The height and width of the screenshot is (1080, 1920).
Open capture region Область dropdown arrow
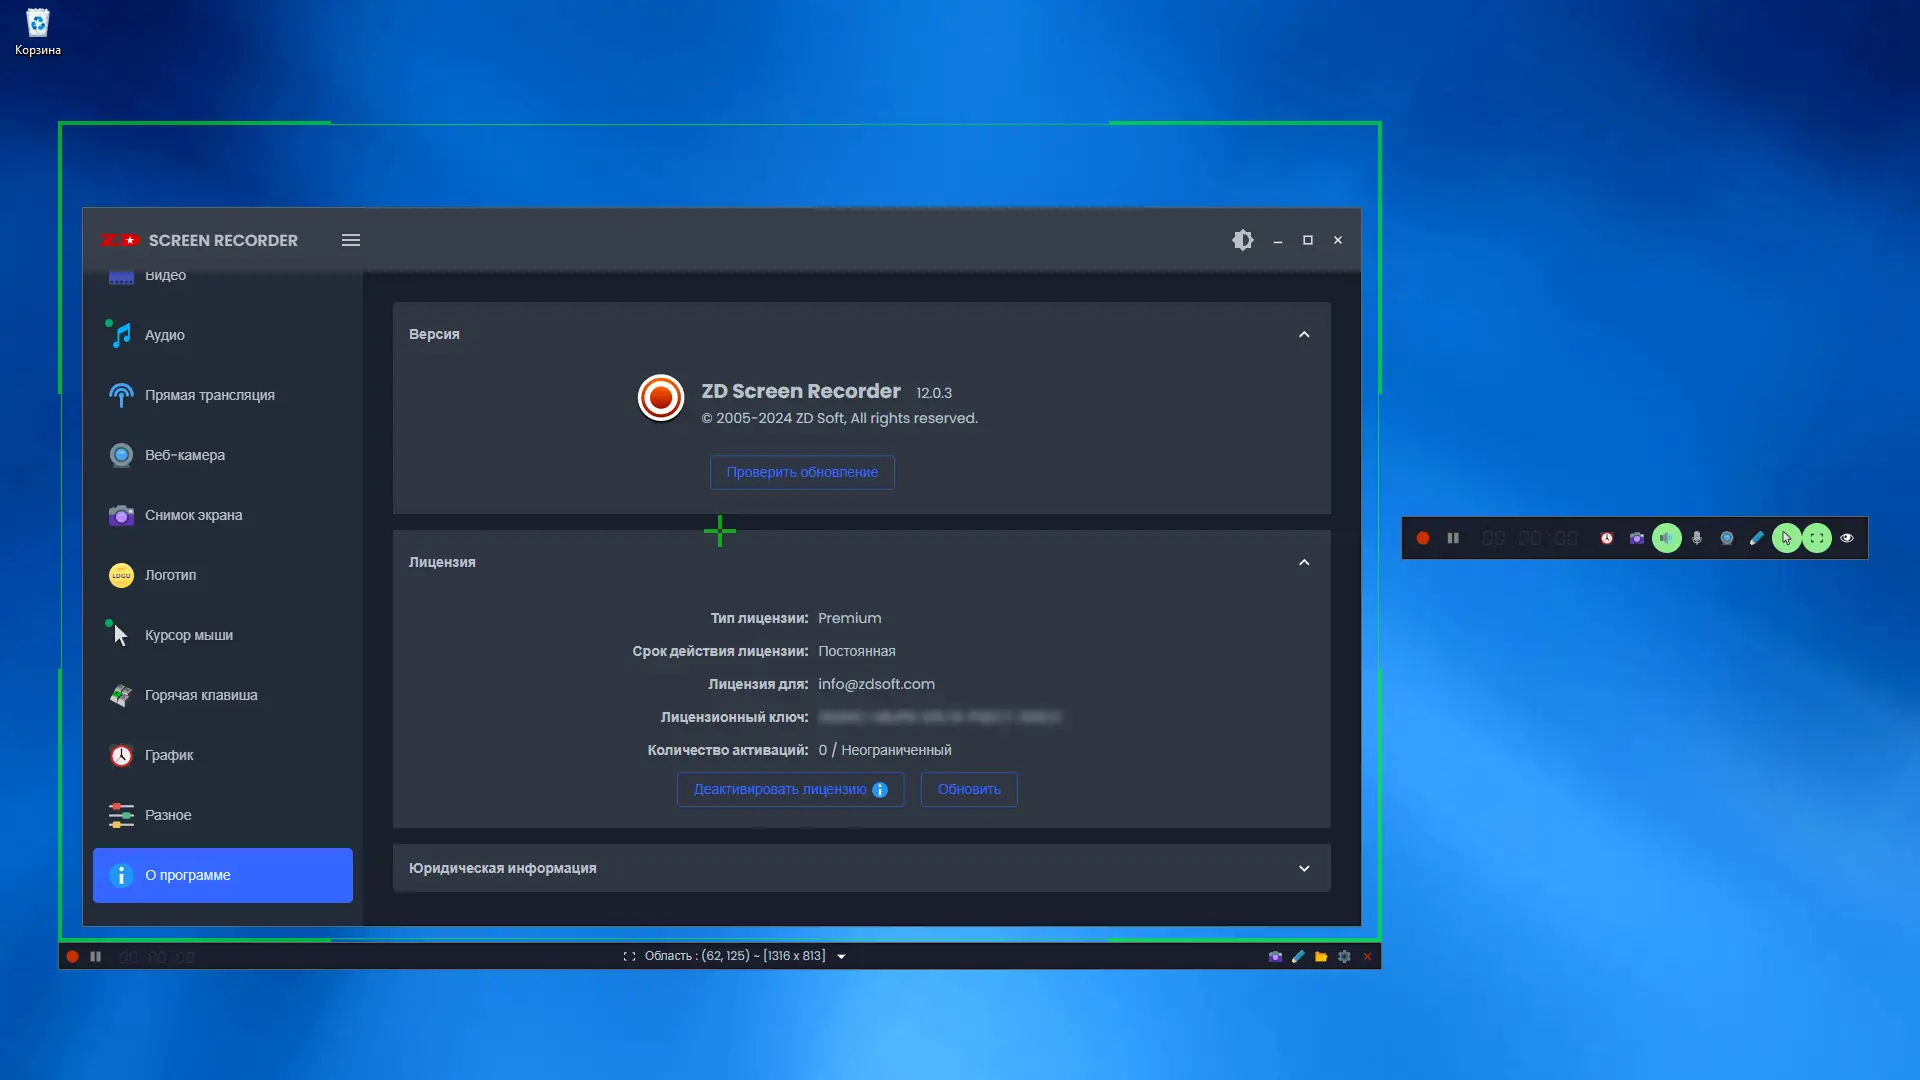point(841,957)
